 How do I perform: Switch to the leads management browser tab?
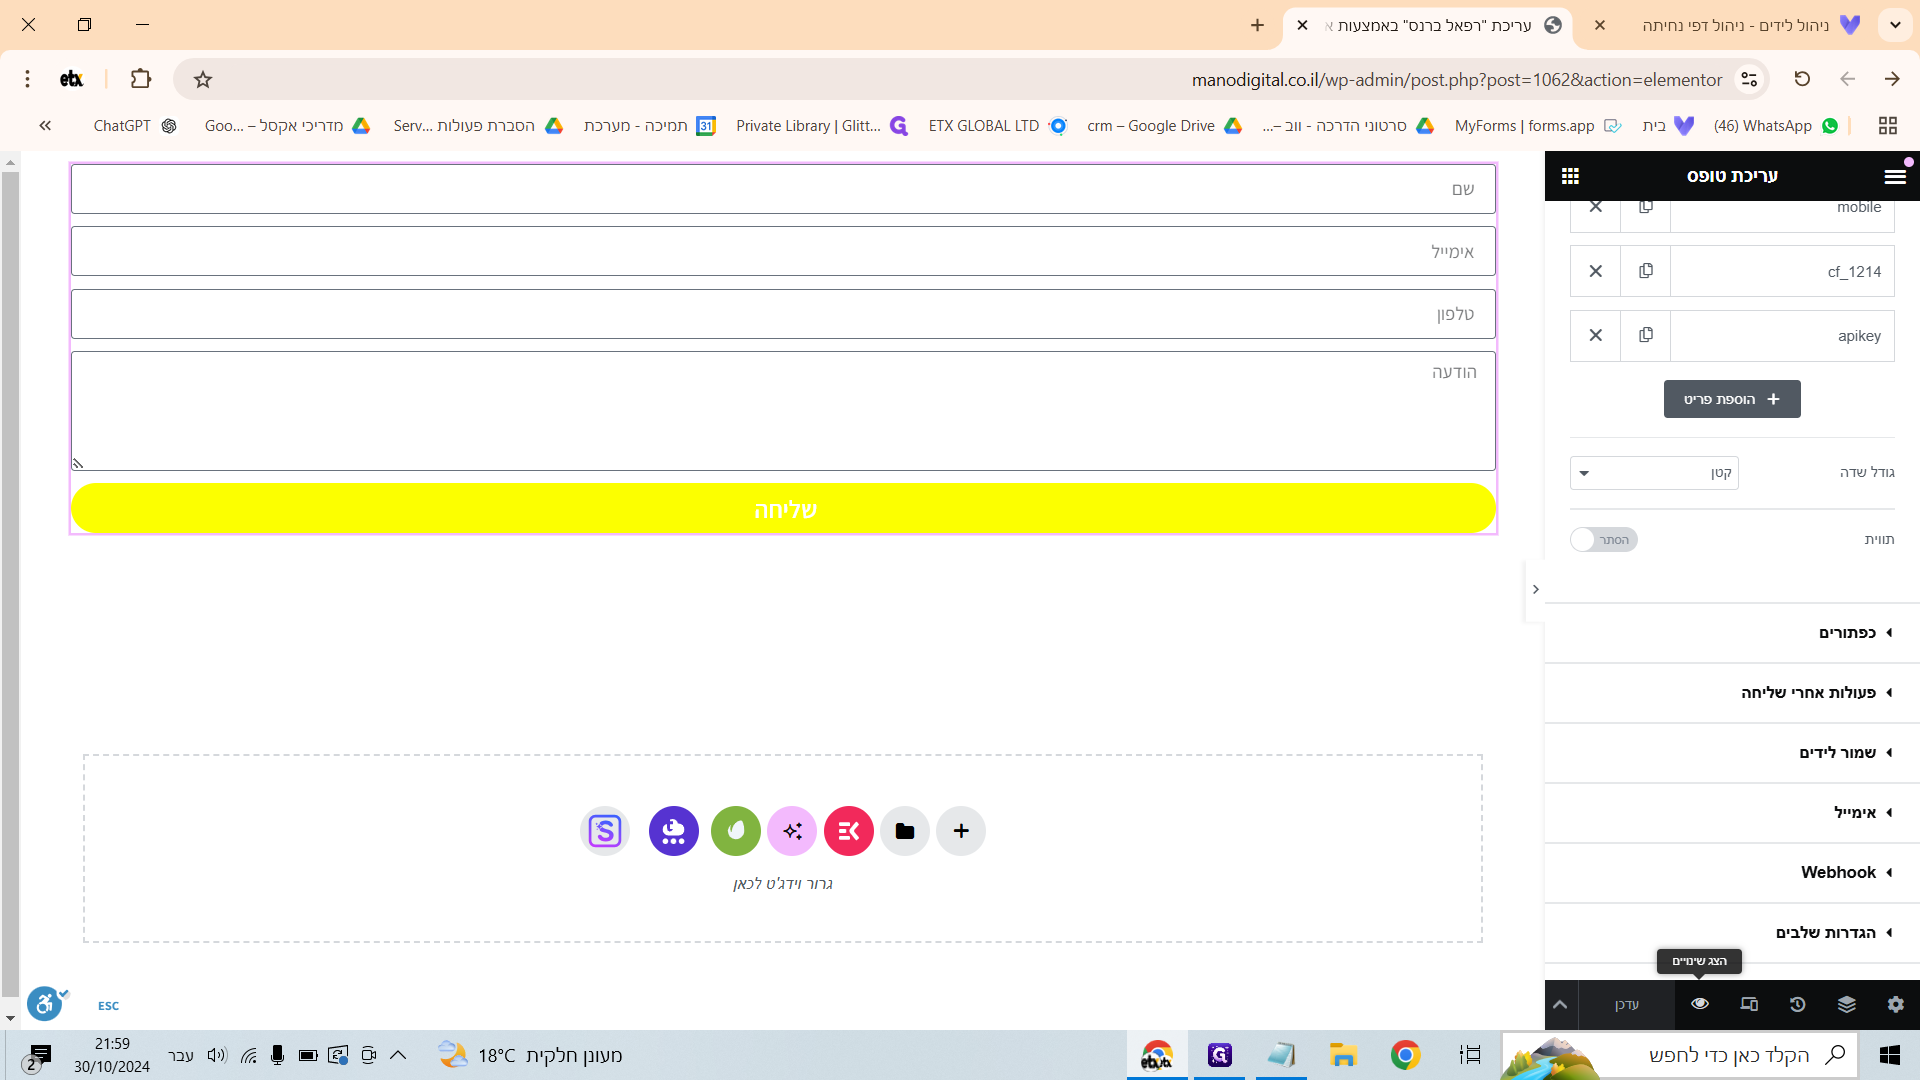(x=1745, y=25)
